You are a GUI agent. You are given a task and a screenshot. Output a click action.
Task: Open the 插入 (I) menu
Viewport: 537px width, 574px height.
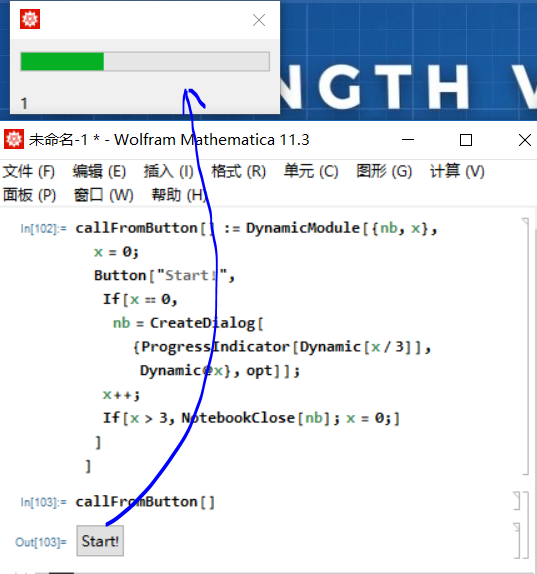pyautogui.click(x=168, y=171)
